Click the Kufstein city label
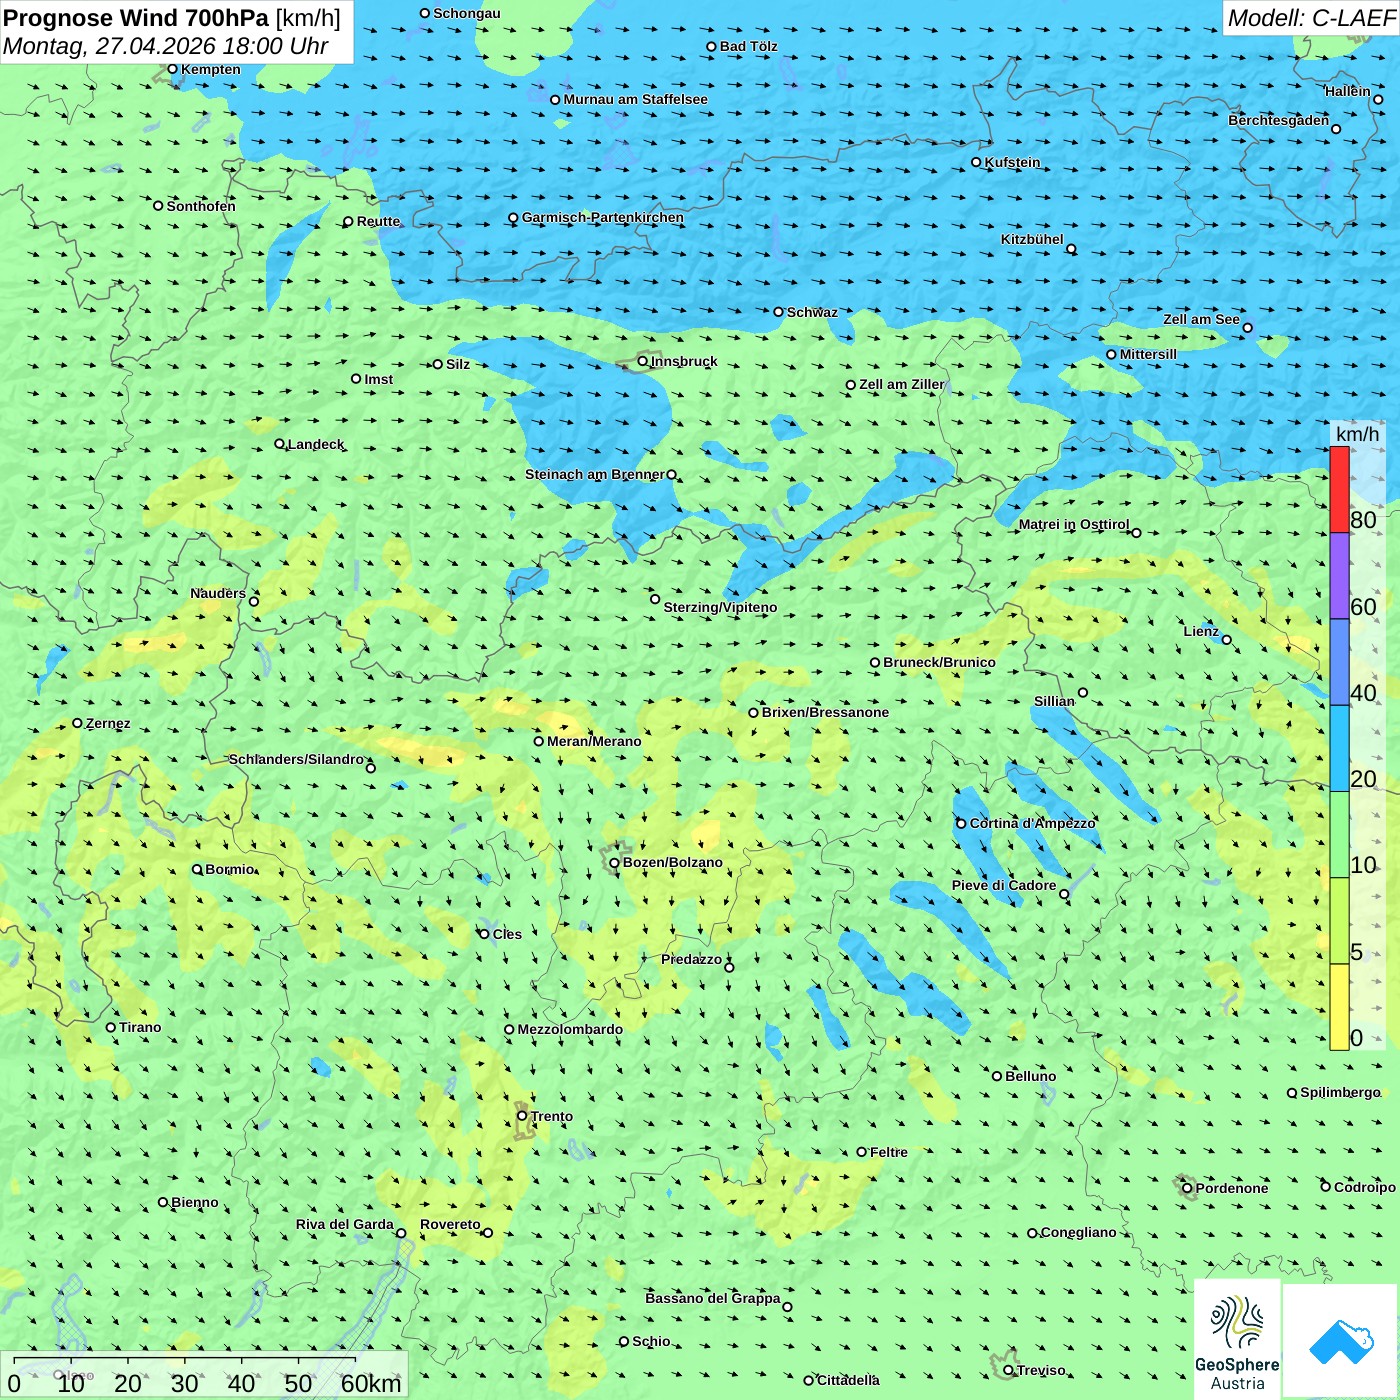The height and width of the screenshot is (1400, 1400). (x=1012, y=162)
